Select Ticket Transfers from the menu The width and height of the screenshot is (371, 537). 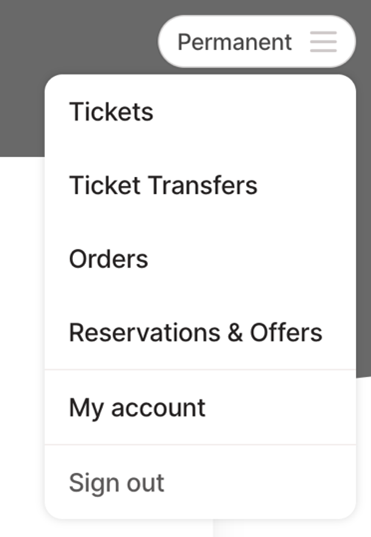[200, 185]
